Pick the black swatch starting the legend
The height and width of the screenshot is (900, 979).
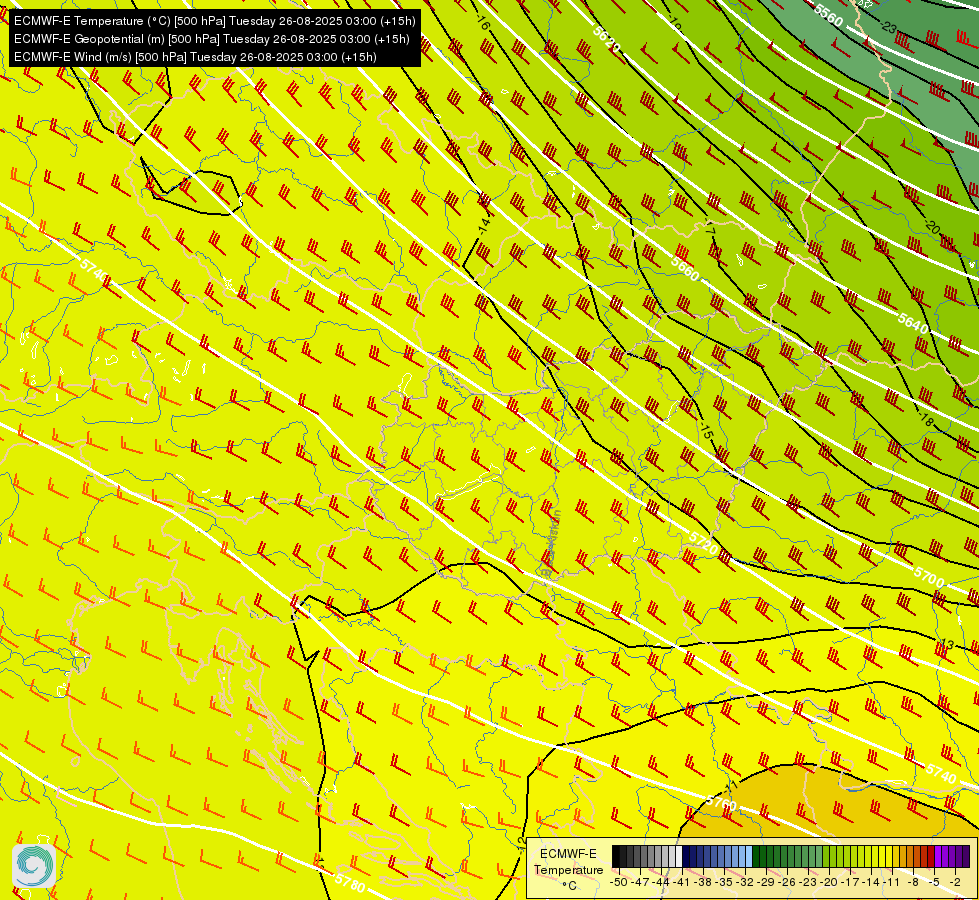coord(616,857)
